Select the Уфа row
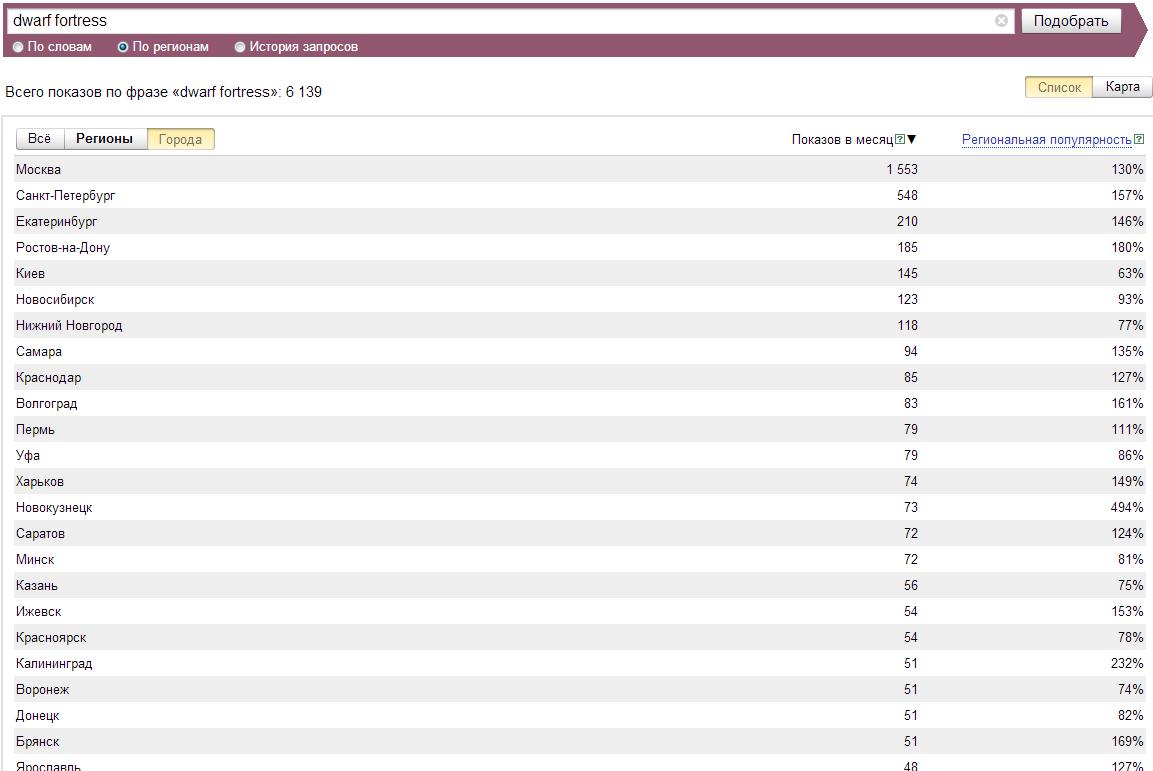1153x771 pixels. coord(579,455)
